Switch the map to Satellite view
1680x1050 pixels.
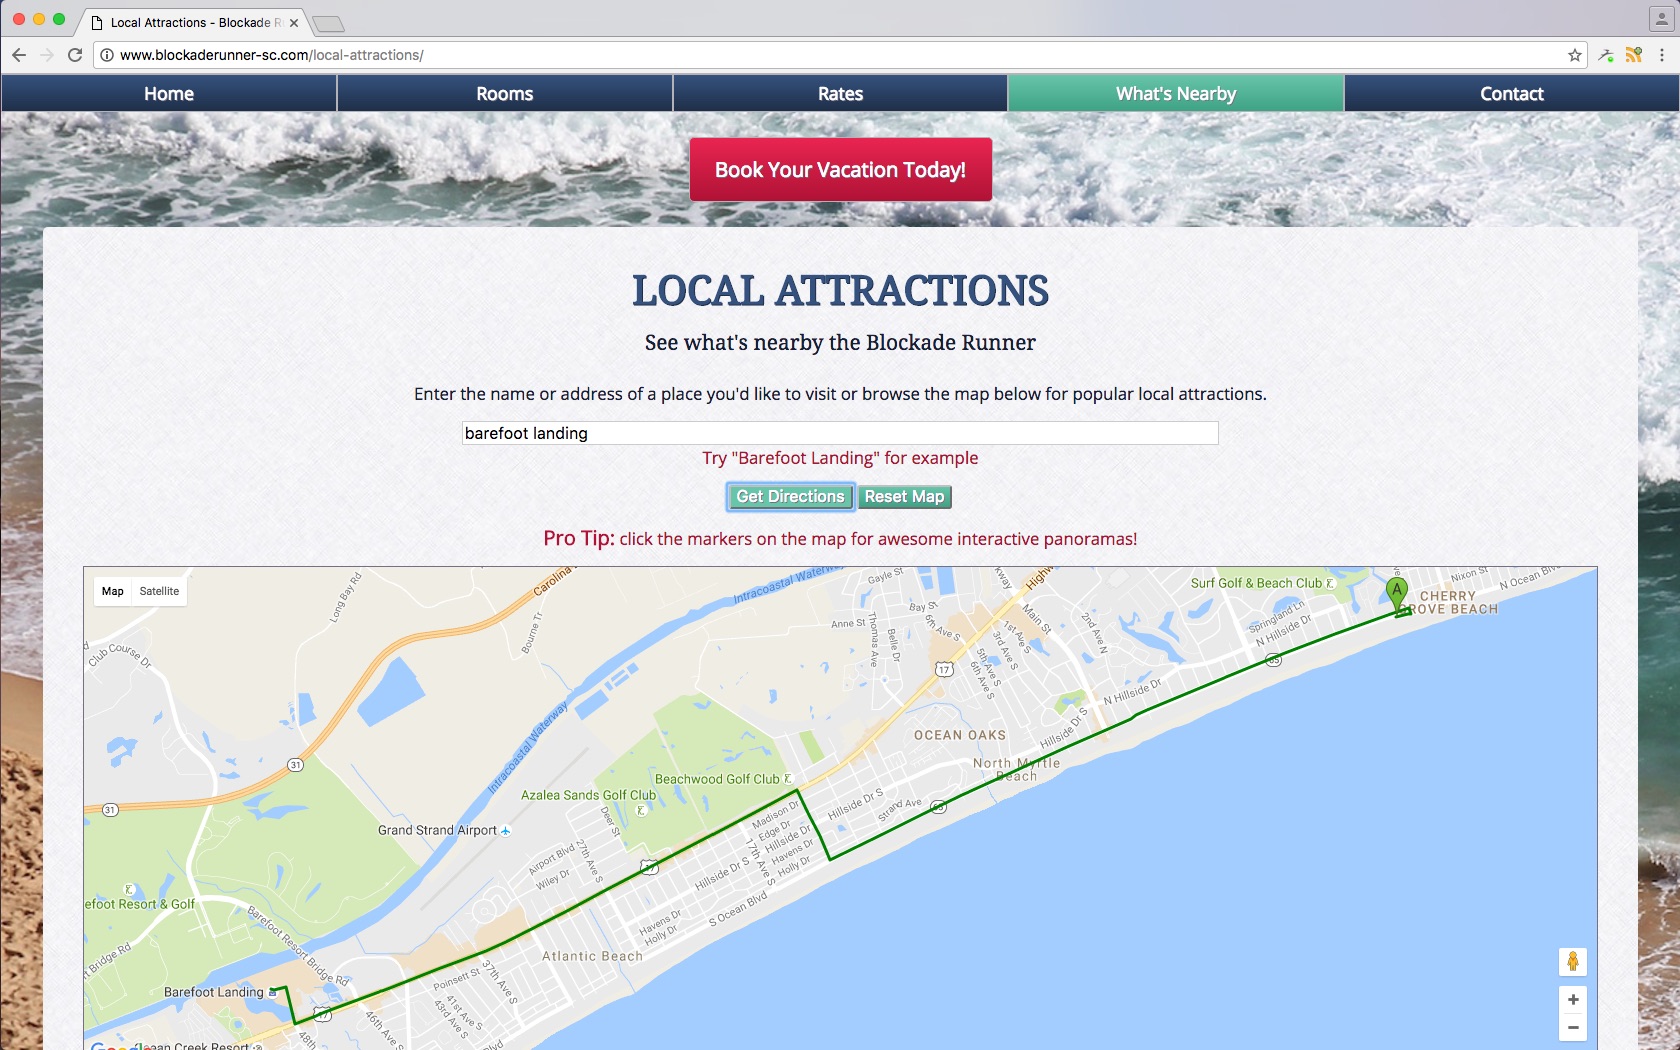point(159,591)
